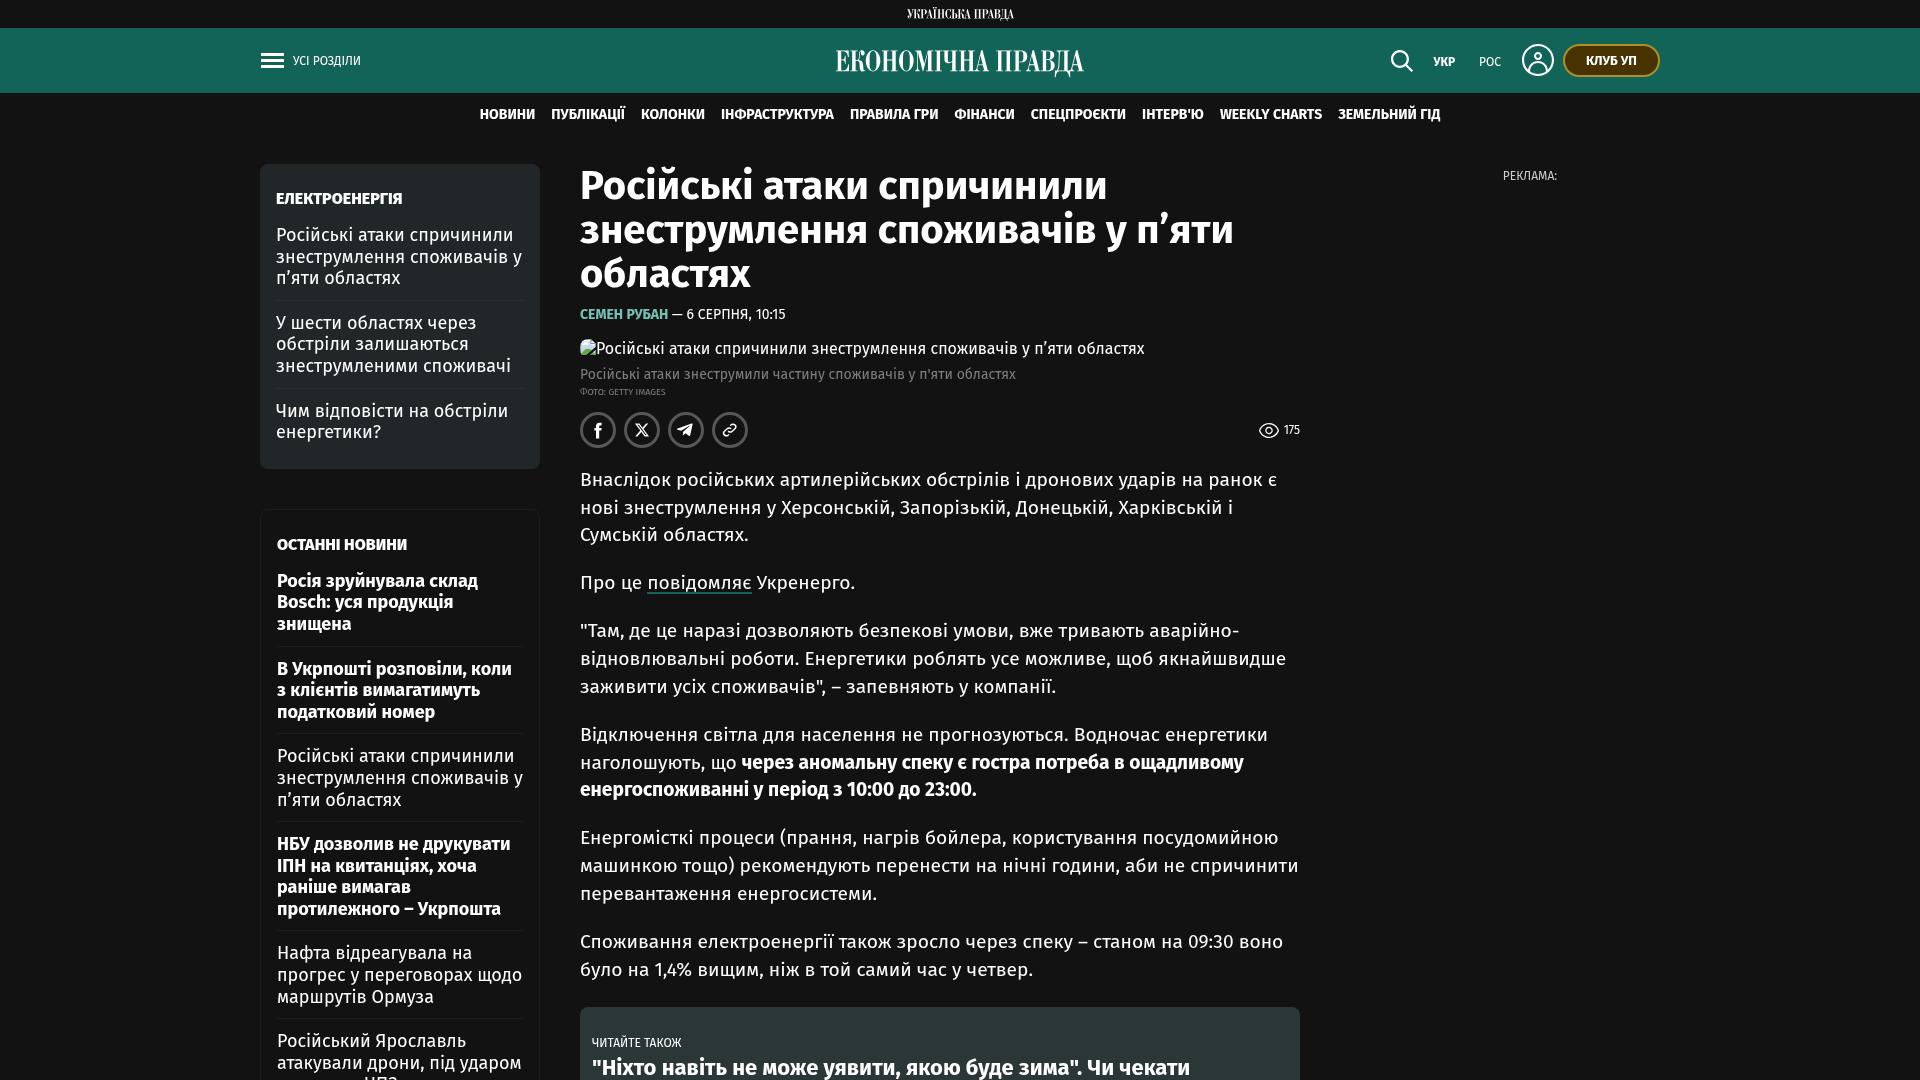This screenshot has width=1920, height=1080.
Task: Open 'Нафта відреагувала на прогрес' news item
Action: coord(400,975)
